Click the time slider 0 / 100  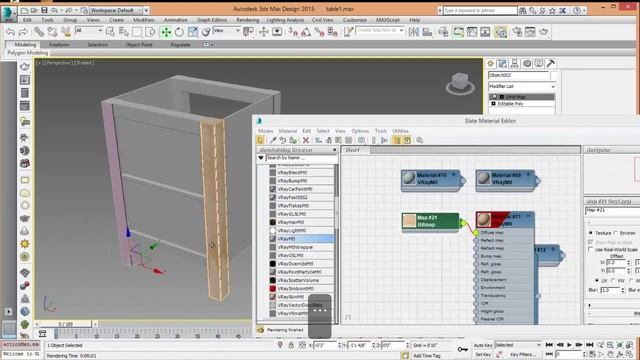click(66, 324)
